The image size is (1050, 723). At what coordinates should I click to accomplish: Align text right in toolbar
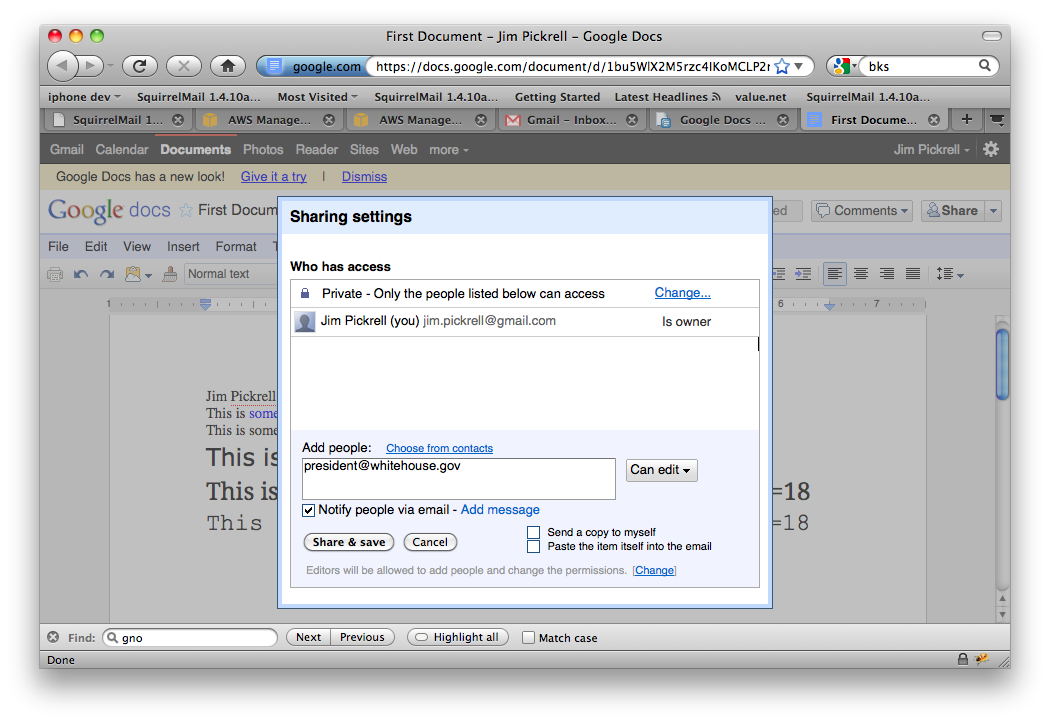(887, 274)
